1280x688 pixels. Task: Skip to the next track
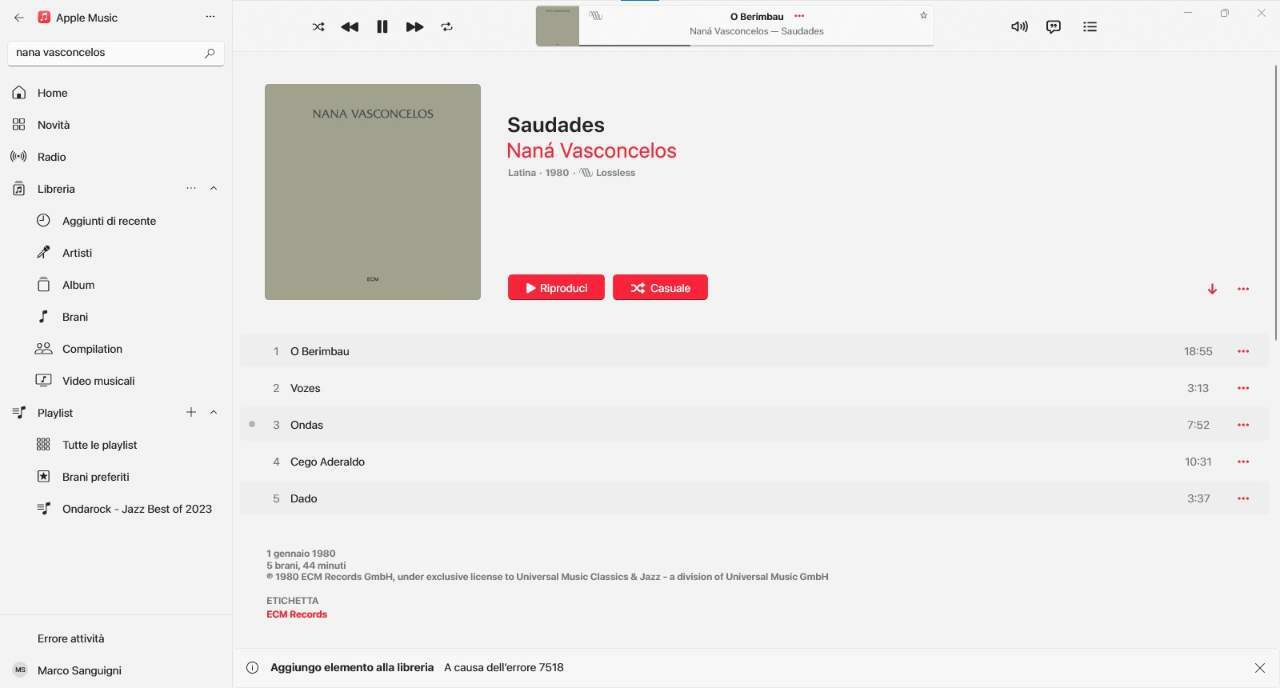(x=414, y=27)
